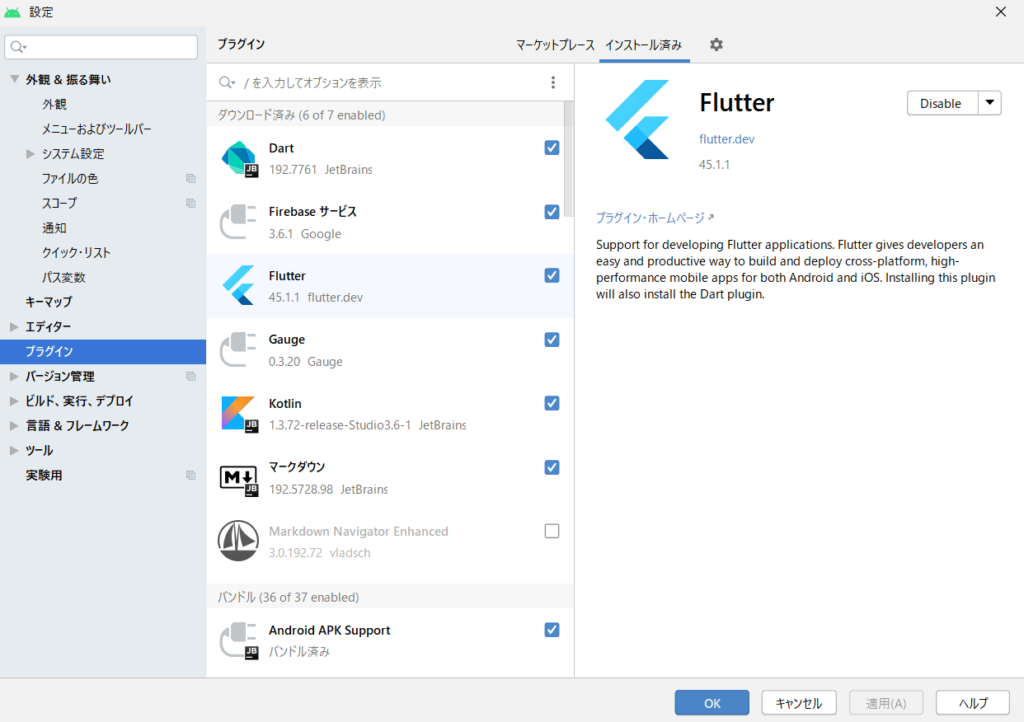1024x722 pixels.
Task: Open the 通知 settings page
Action: 54,228
